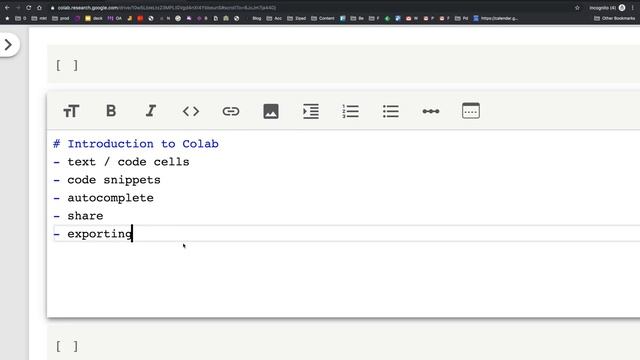This screenshot has height=360, width=640.
Task: Go back in the browser
Action: [x=7, y=8]
